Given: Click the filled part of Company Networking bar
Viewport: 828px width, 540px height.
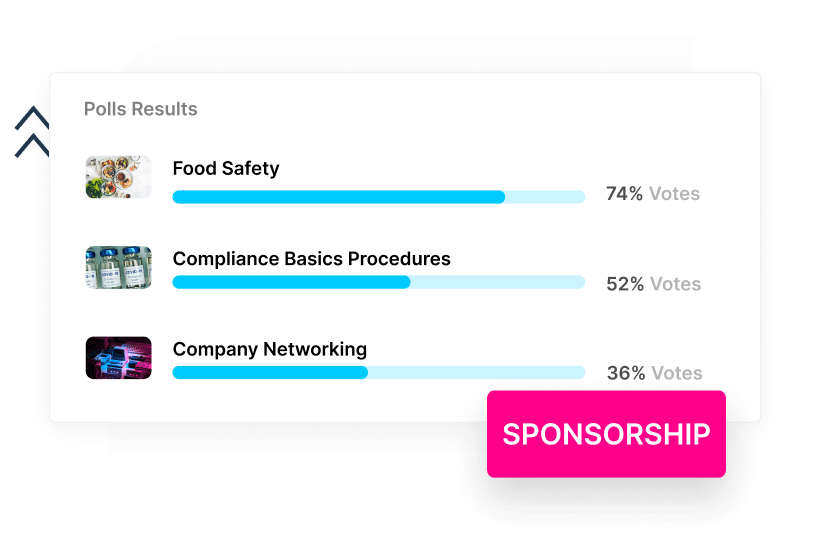Looking at the screenshot, I should (x=270, y=373).
